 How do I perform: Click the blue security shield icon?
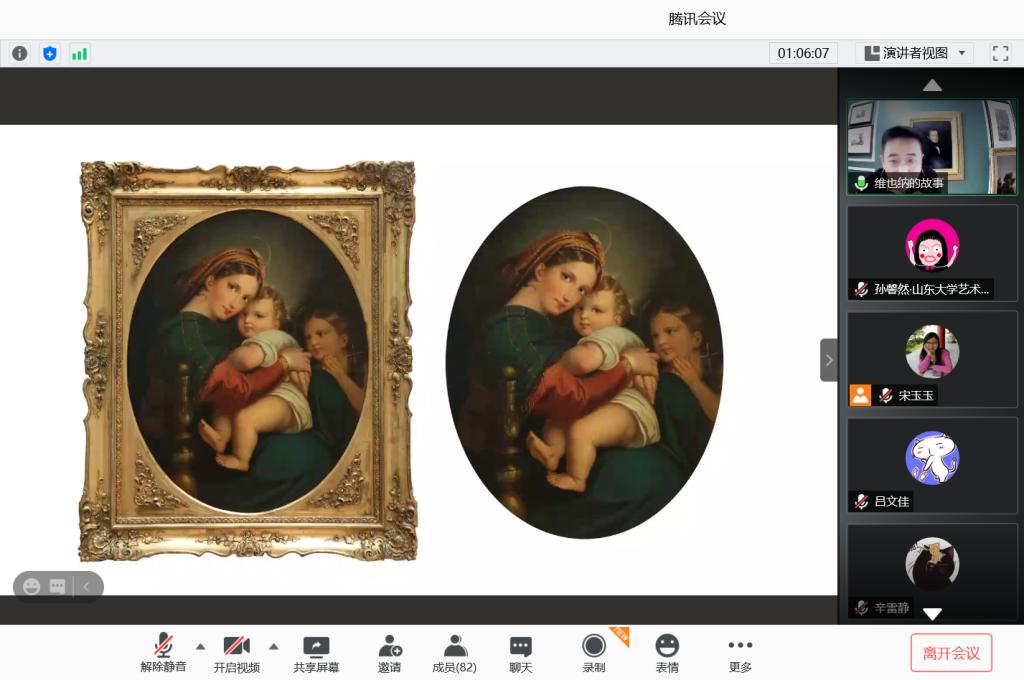click(x=50, y=54)
